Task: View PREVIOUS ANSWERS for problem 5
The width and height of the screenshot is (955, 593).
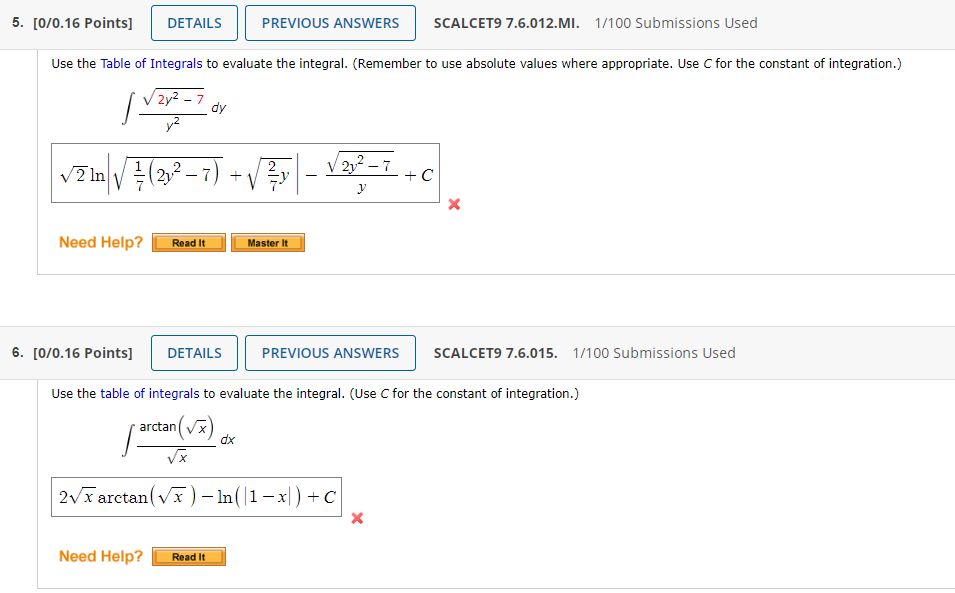Action: [330, 22]
